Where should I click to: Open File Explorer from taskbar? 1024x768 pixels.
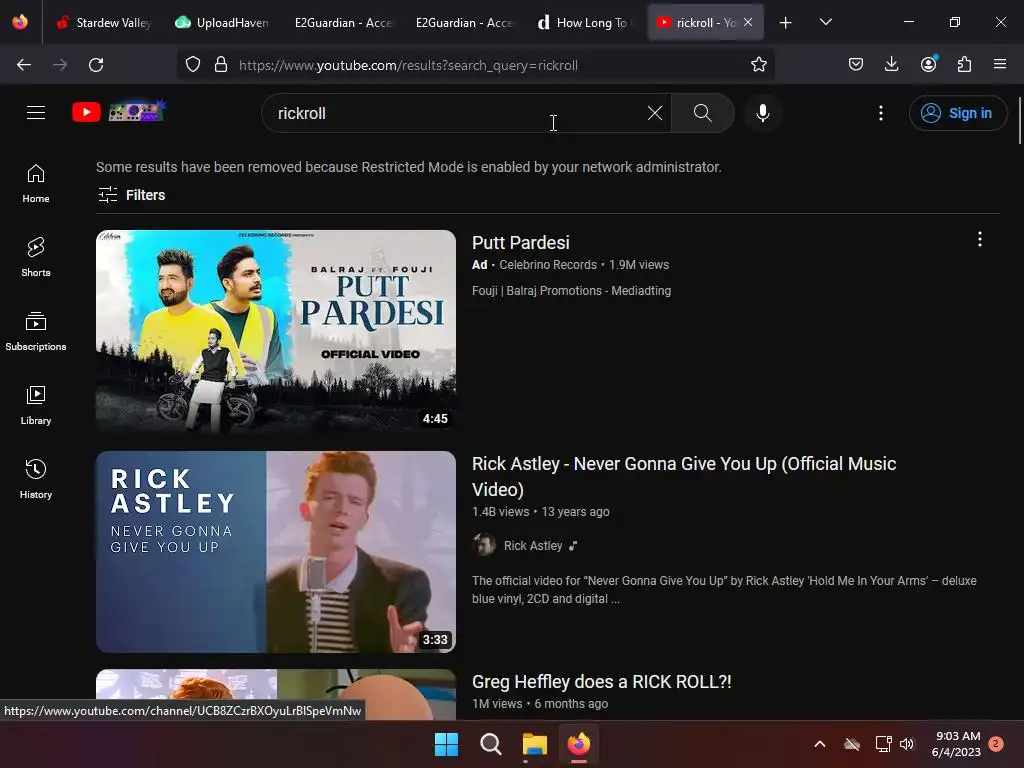click(534, 744)
